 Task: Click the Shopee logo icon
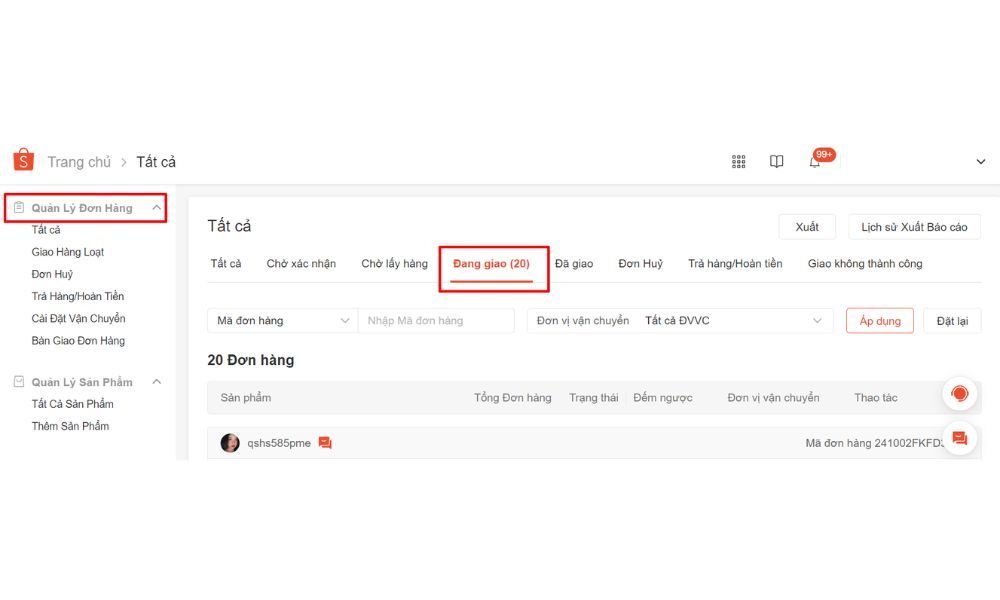point(24,160)
